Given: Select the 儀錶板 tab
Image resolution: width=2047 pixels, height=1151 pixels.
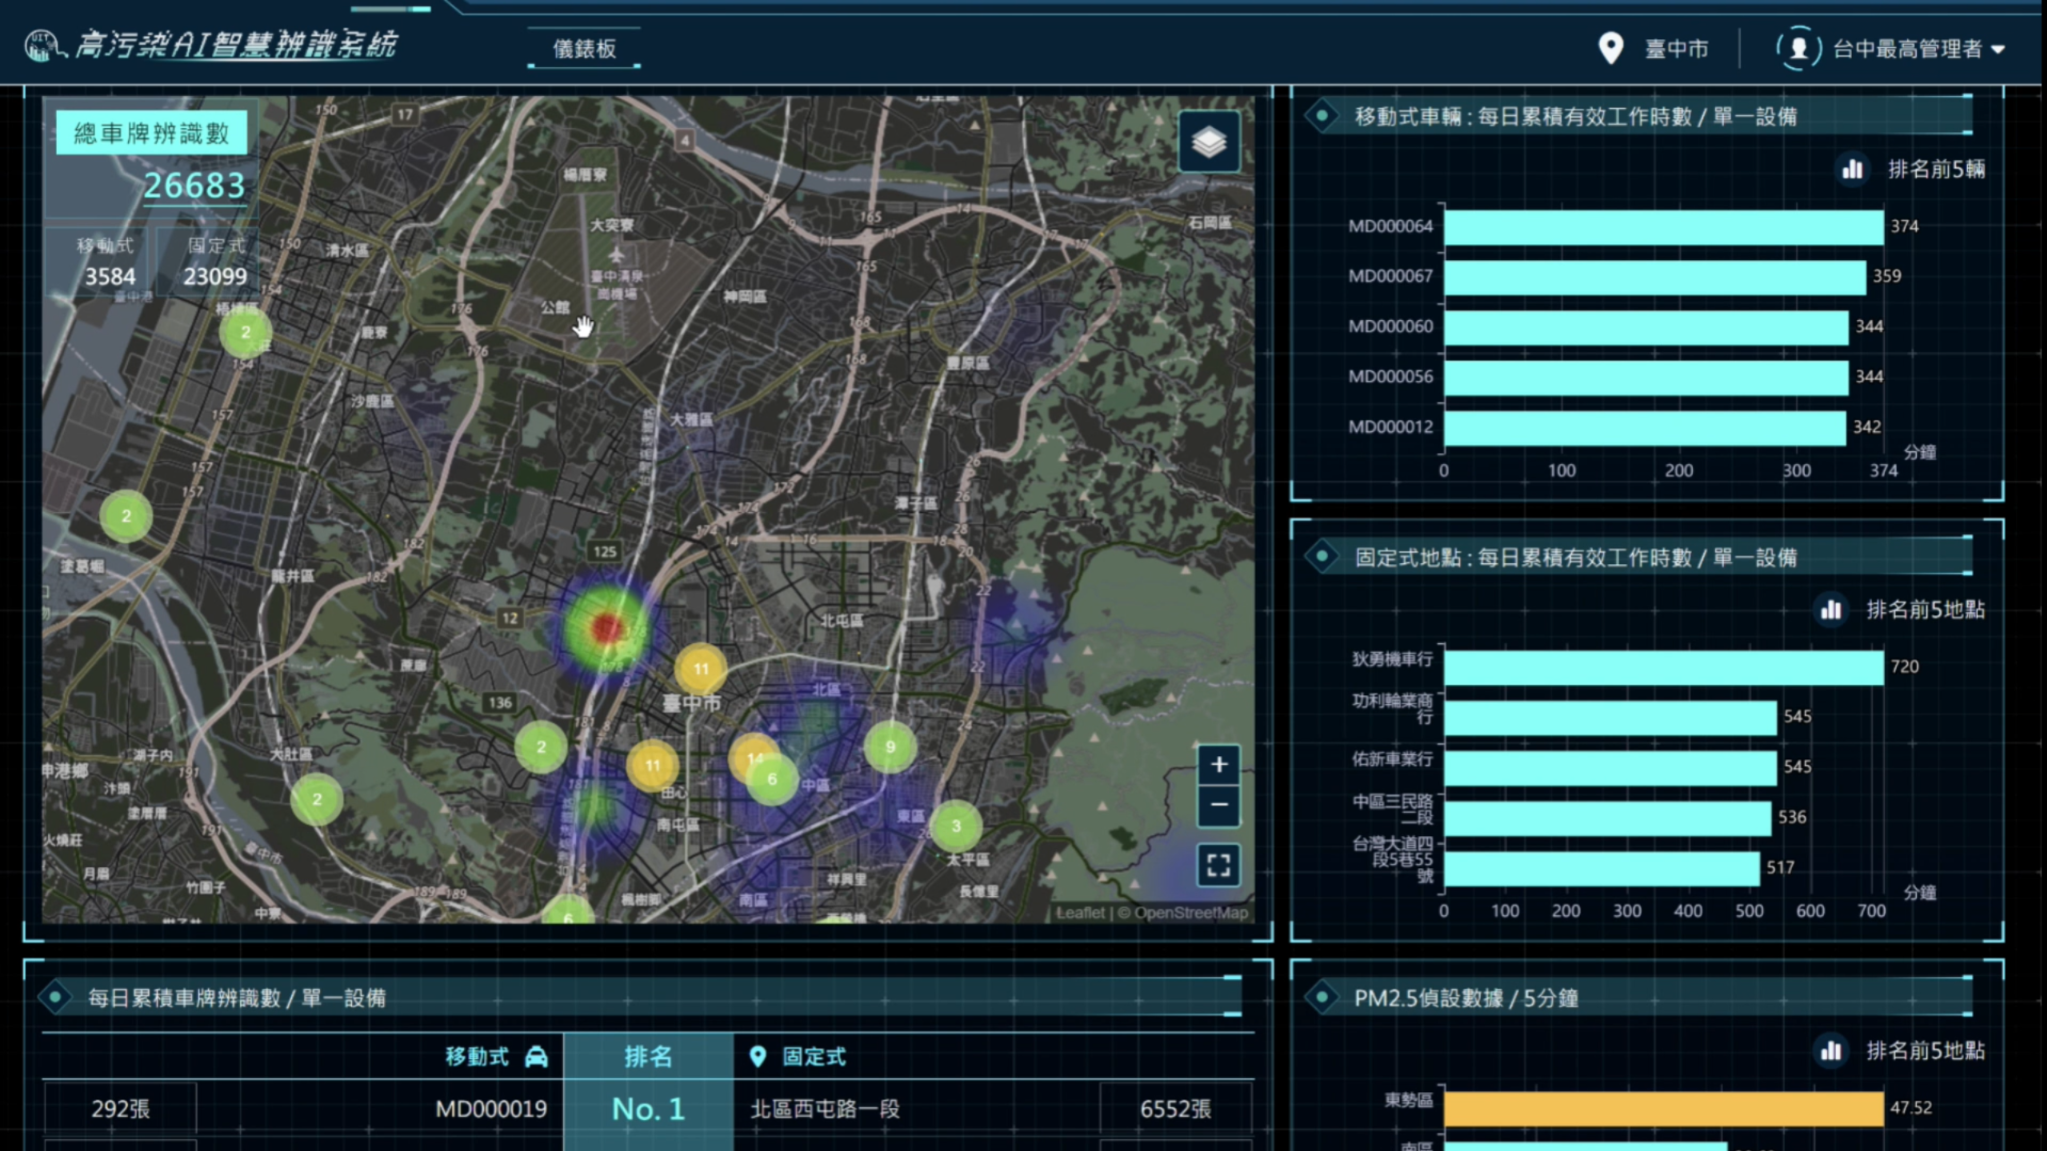Looking at the screenshot, I should coord(584,49).
